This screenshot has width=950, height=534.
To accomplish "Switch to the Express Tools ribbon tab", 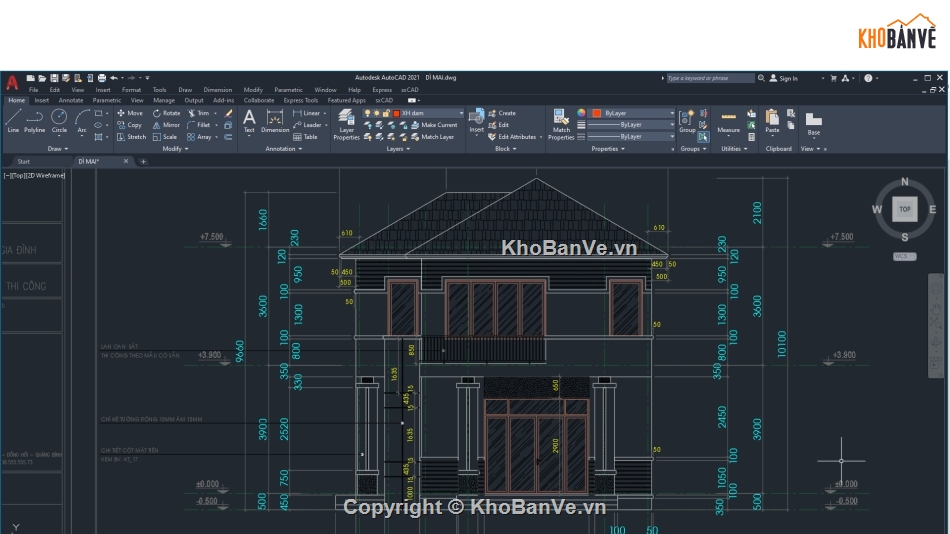I will 301,101.
